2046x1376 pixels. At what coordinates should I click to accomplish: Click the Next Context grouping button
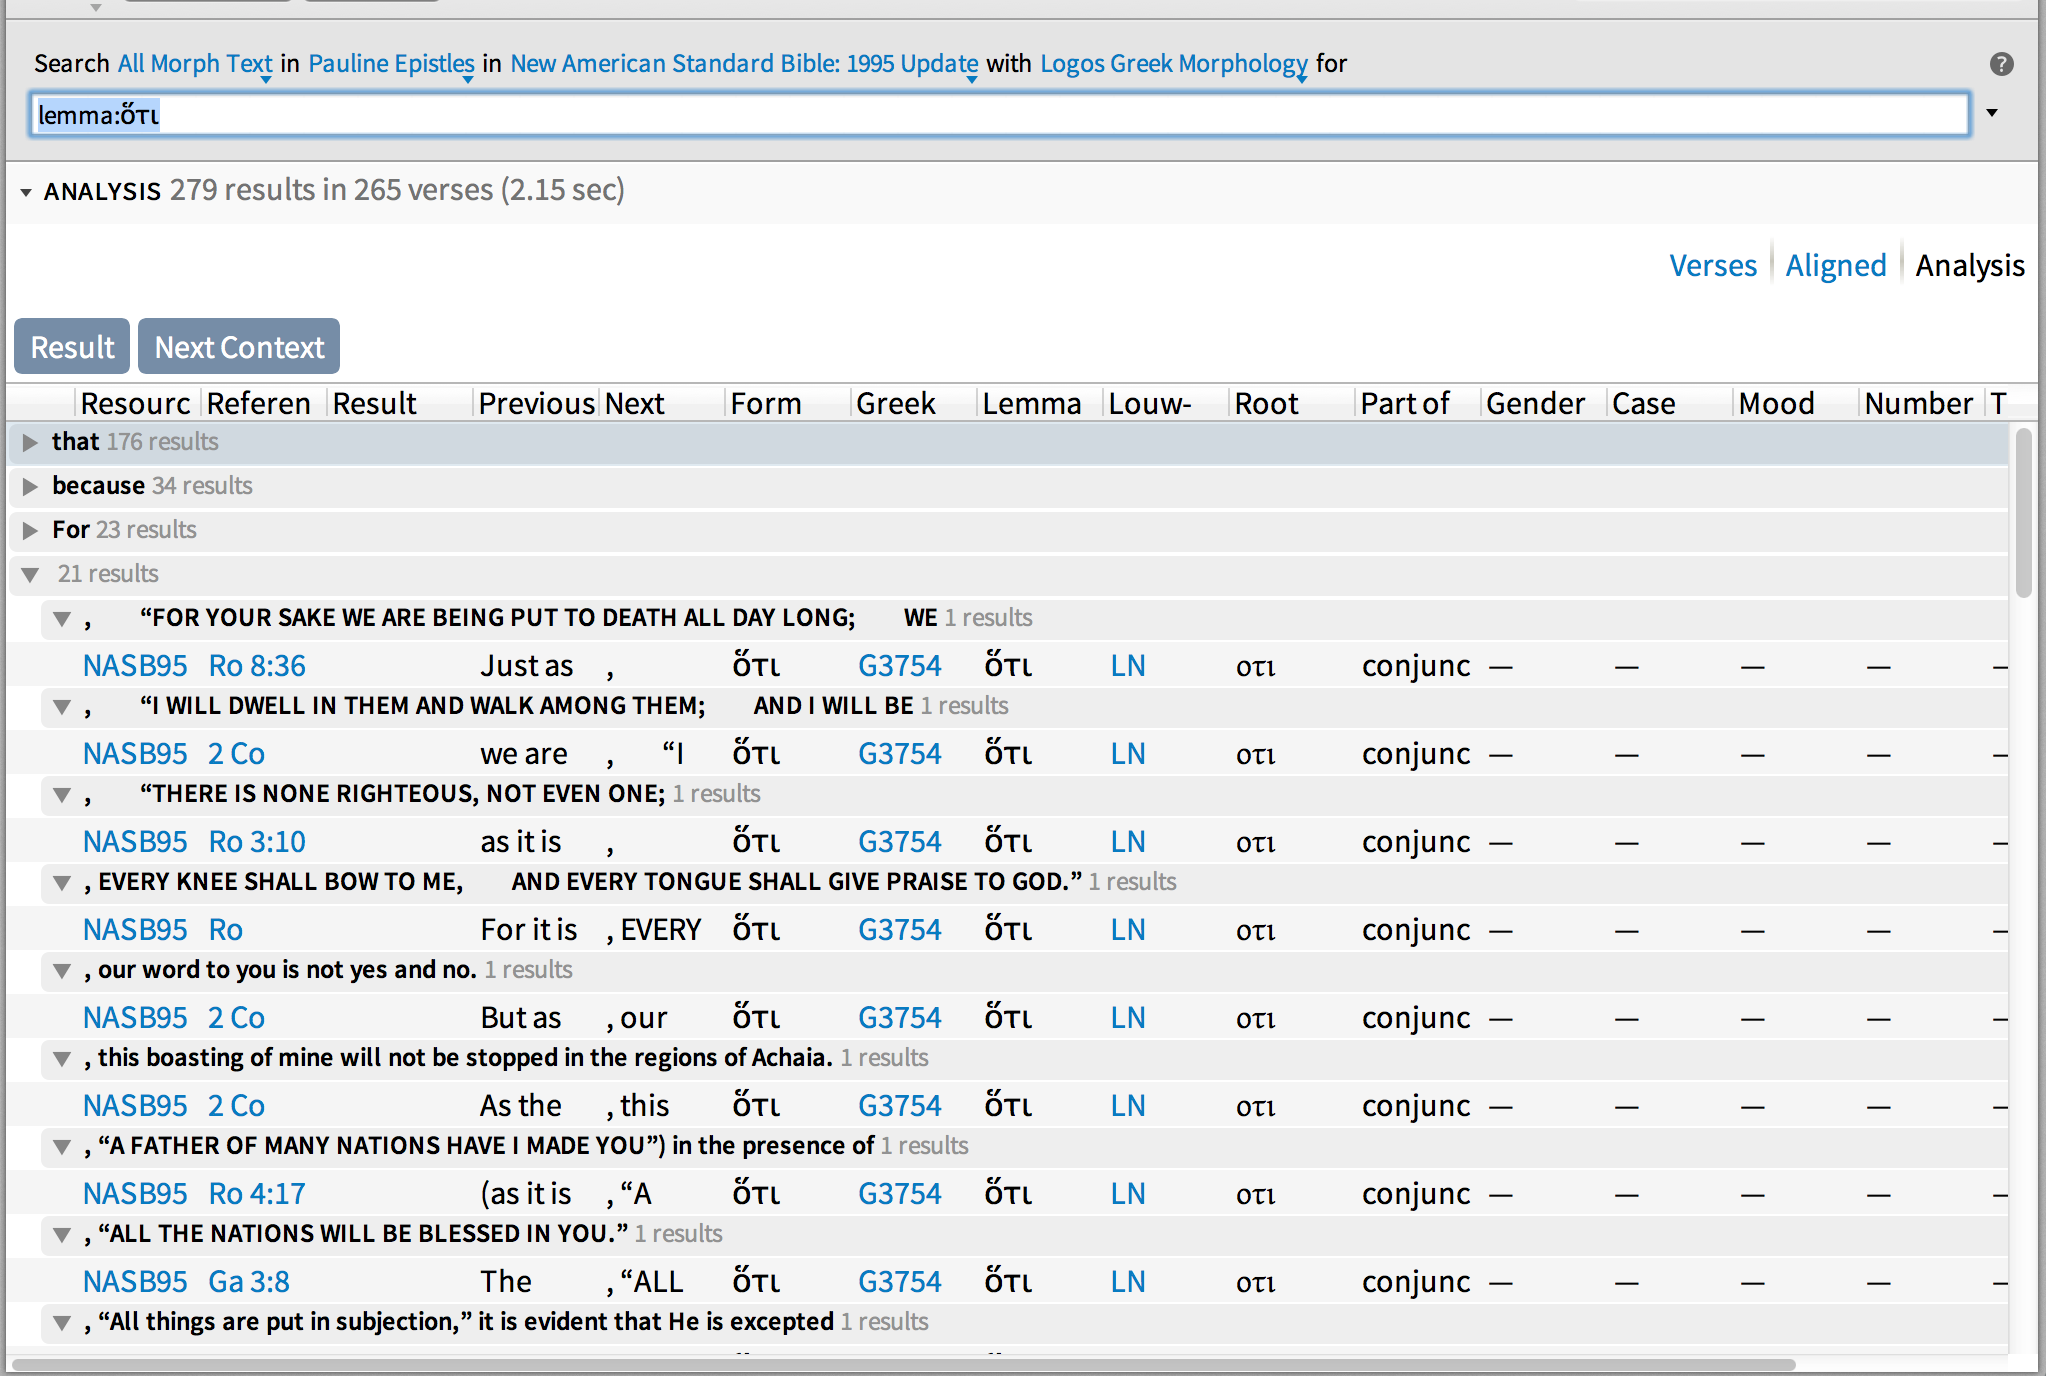pos(239,347)
